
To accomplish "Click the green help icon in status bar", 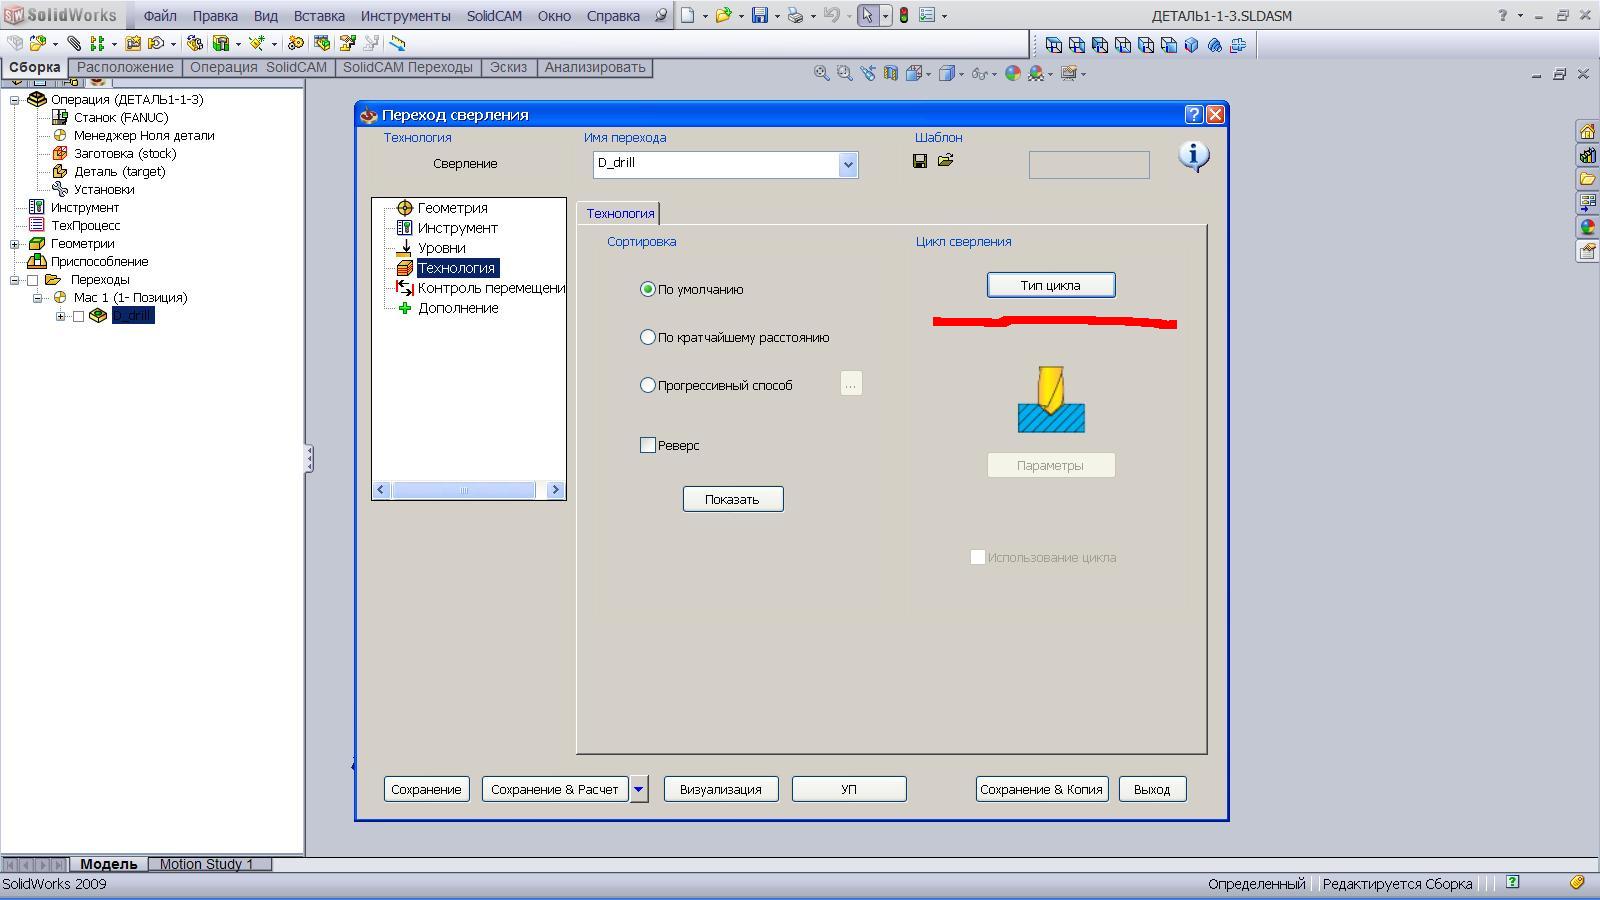I will 1513,882.
